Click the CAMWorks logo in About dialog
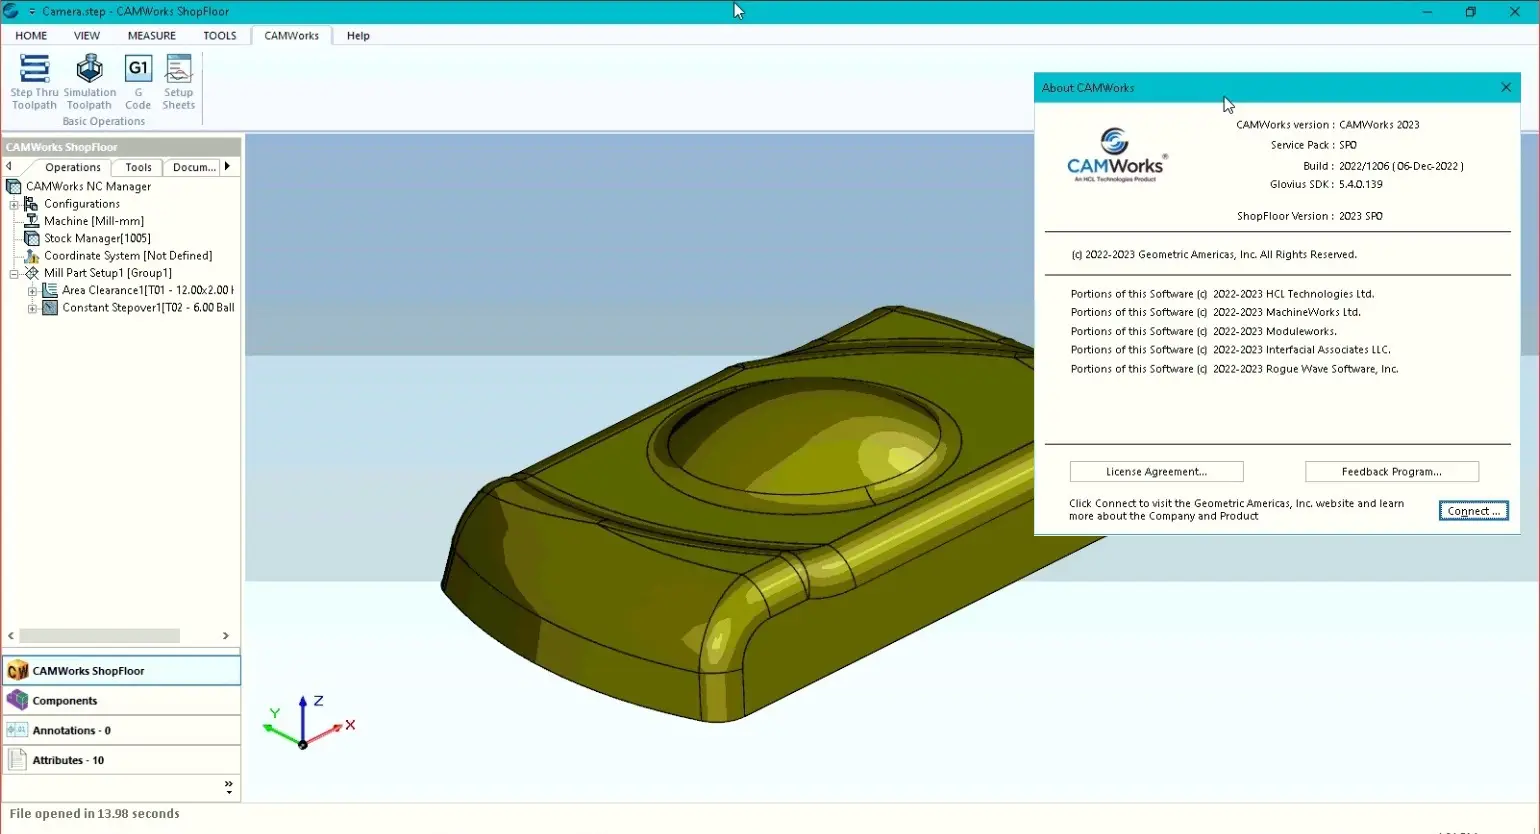 (x=1116, y=155)
